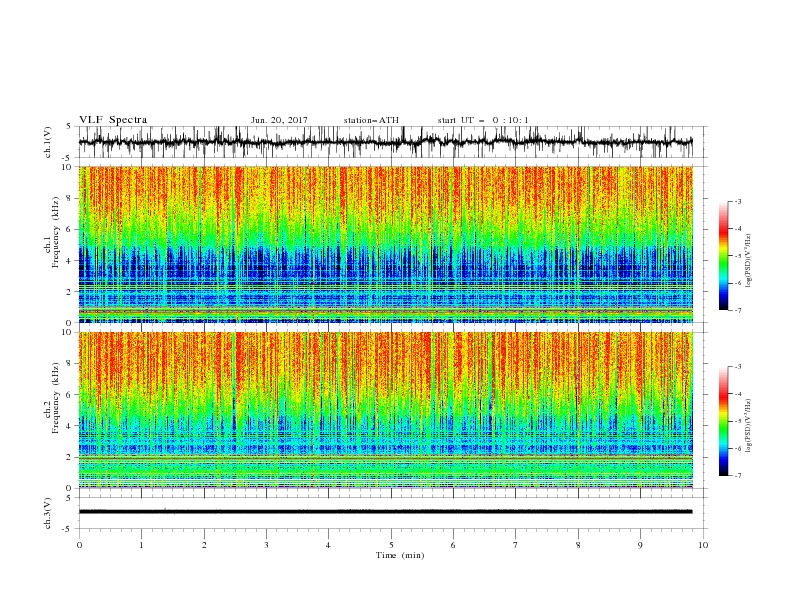
Task: Click the '8' tick on time axis
Action: [x=578, y=545]
